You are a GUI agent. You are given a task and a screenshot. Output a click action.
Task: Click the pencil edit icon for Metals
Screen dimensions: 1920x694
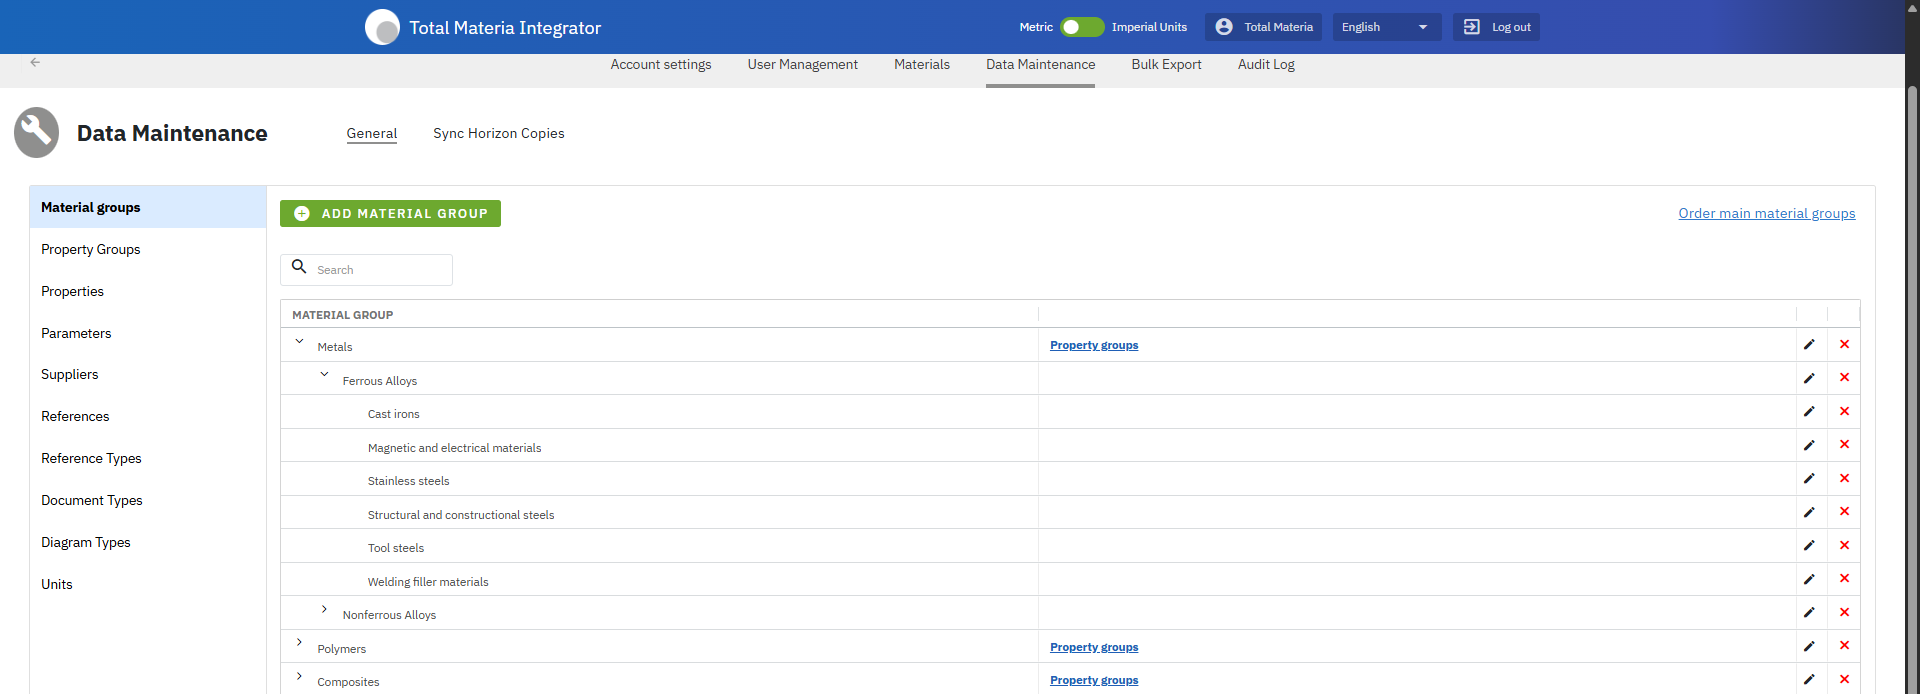click(1809, 345)
